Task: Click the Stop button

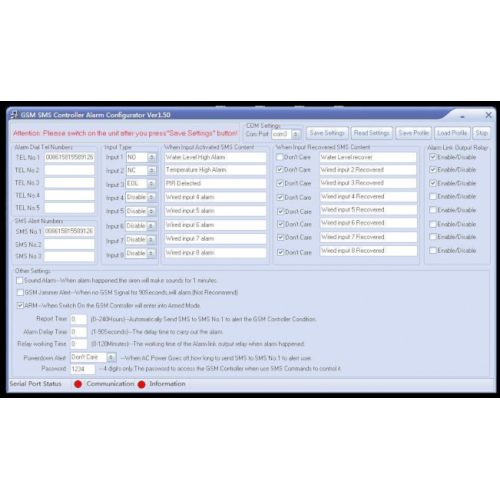Action: 481,133
